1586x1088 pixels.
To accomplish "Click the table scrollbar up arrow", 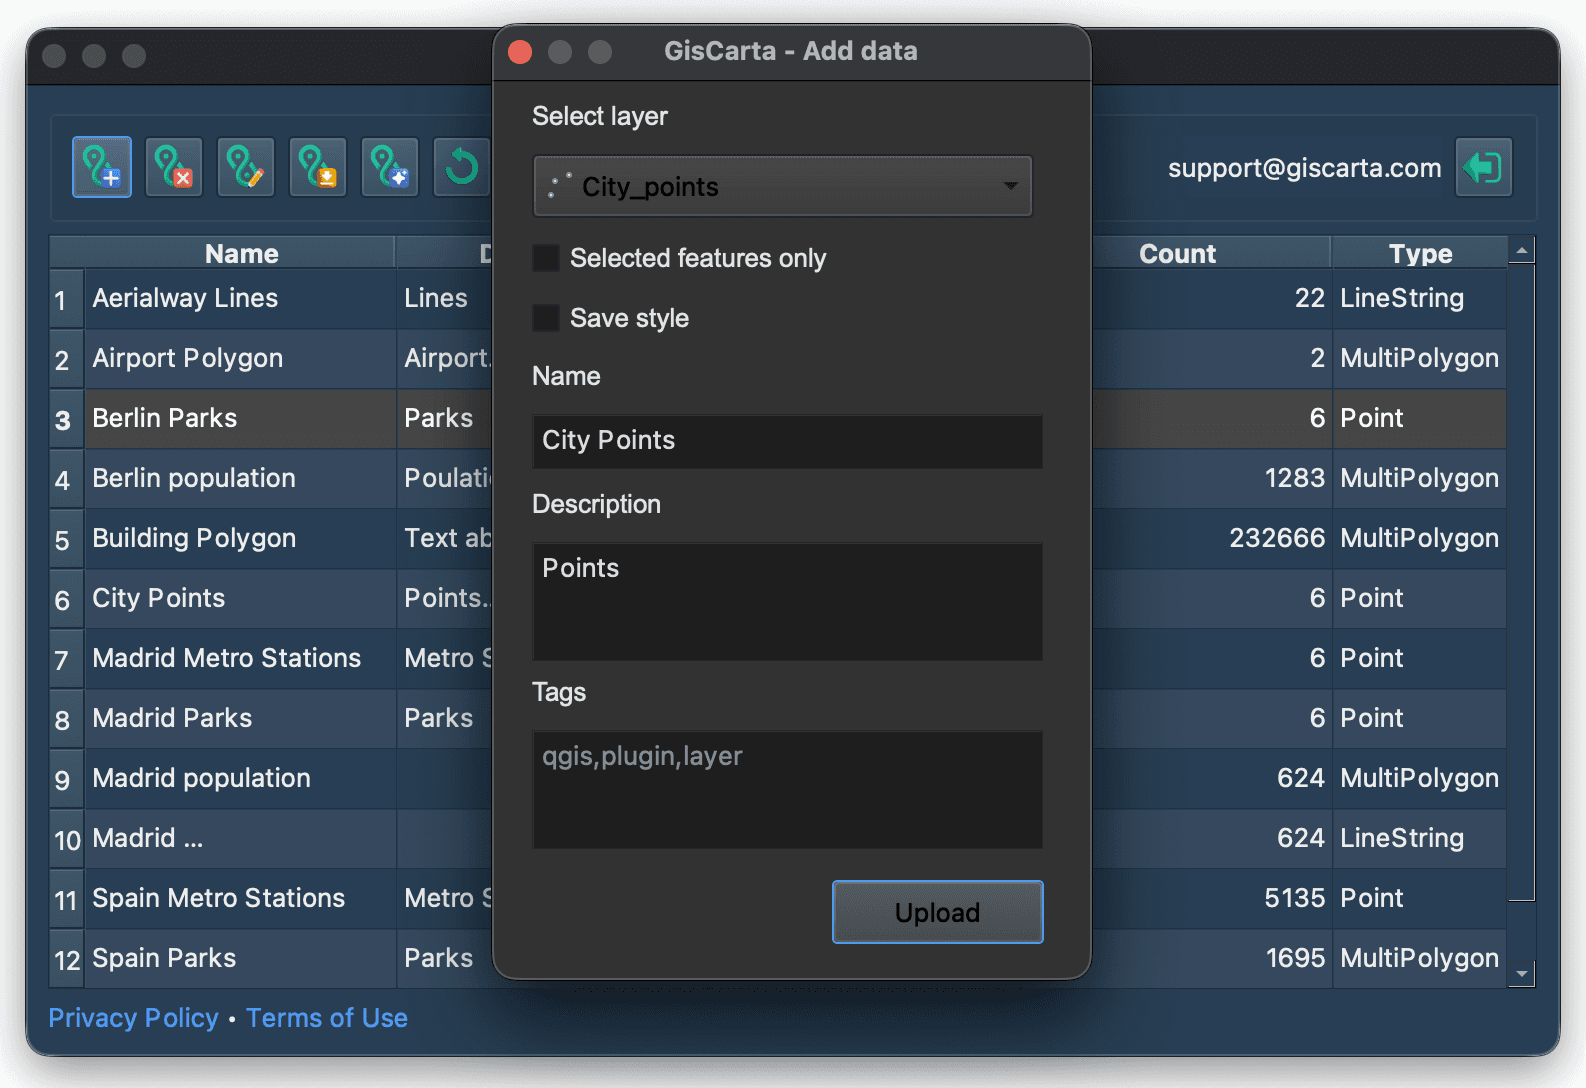I will click(1521, 250).
